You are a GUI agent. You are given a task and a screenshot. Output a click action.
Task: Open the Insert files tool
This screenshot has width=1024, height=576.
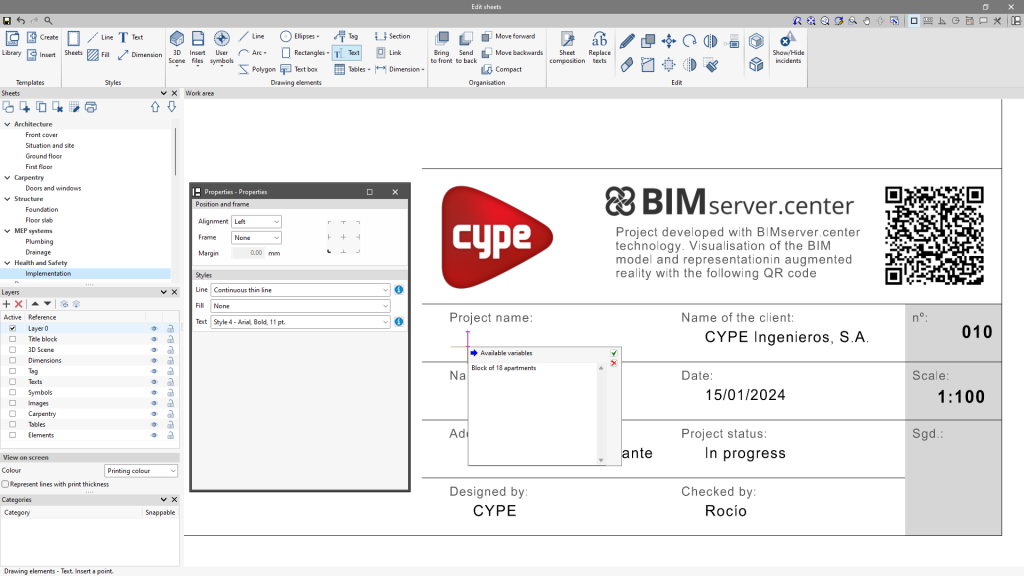tap(197, 46)
